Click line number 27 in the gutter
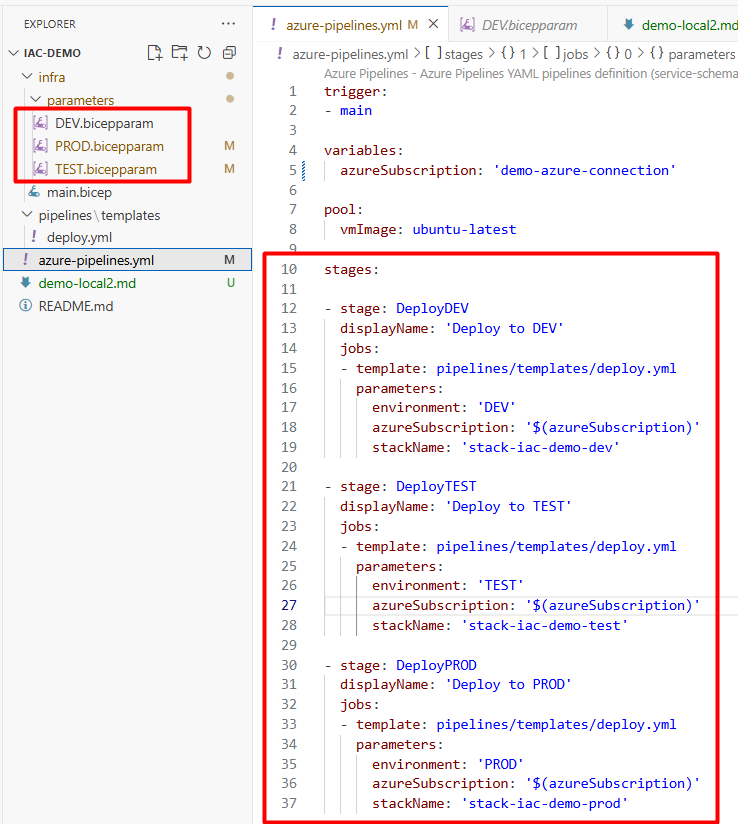The image size is (738, 824). click(288, 605)
